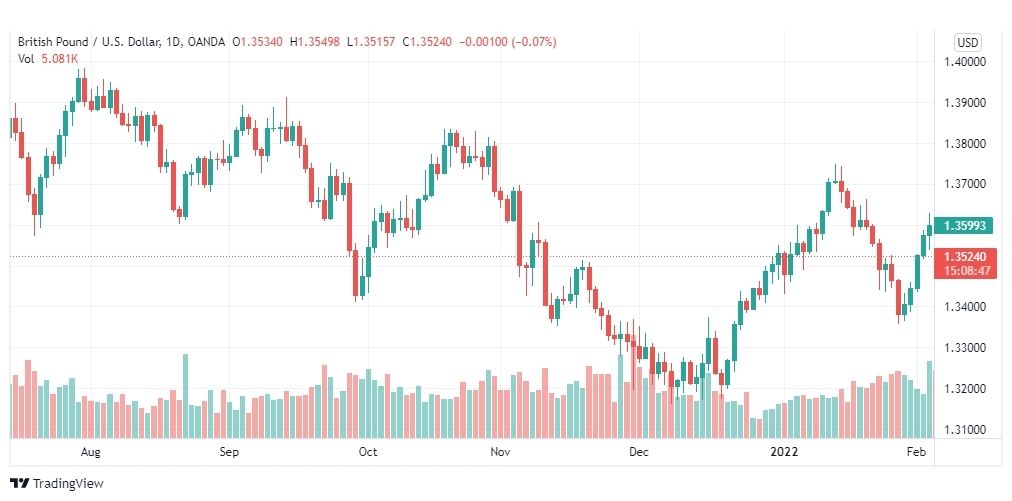This screenshot has height=501, width=1012.
Task: Click the TradingView wordmark text
Action: pos(68,483)
